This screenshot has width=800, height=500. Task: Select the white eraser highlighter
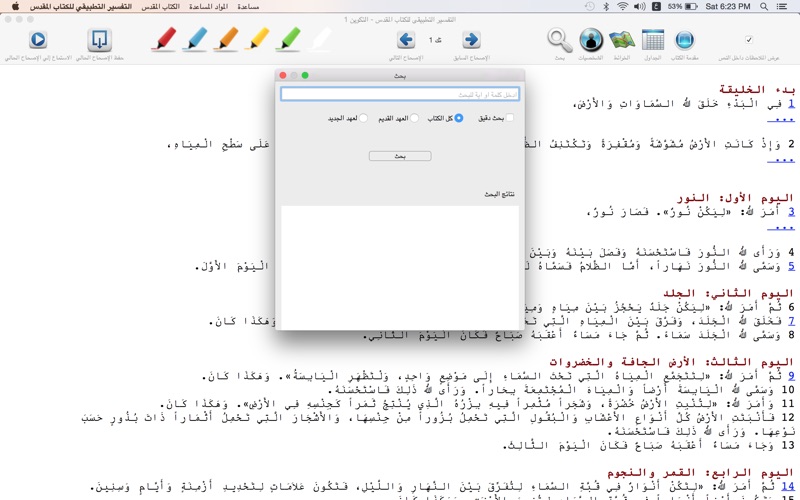tap(320, 39)
